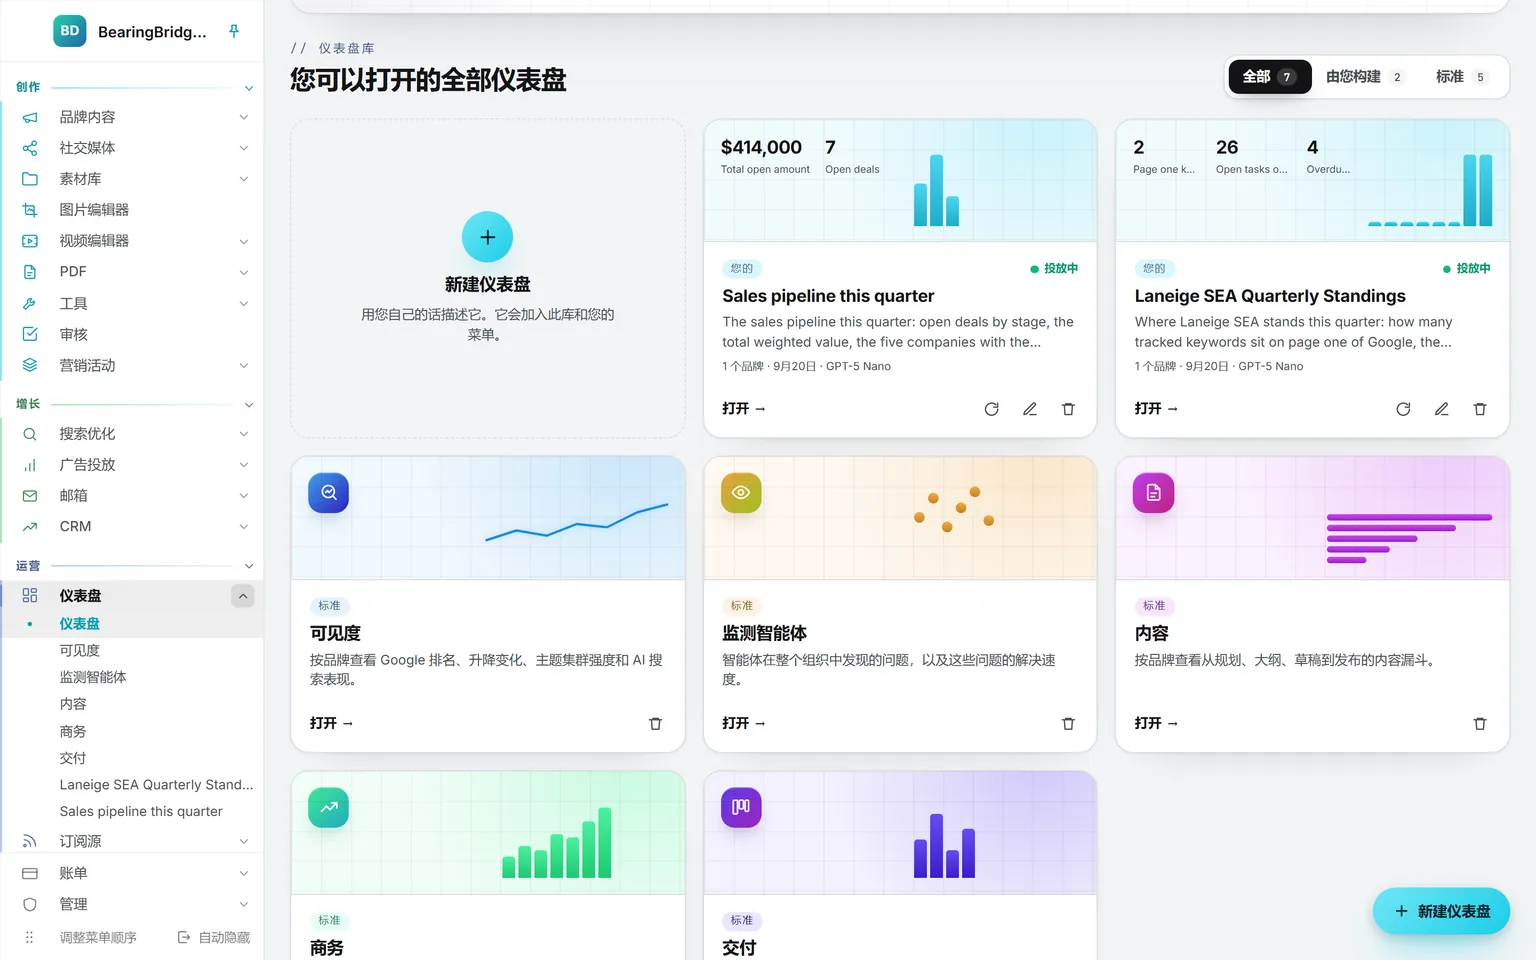The image size is (1536, 960).
Task: Collapse the 仪表盘 submenu
Action: pos(243,596)
